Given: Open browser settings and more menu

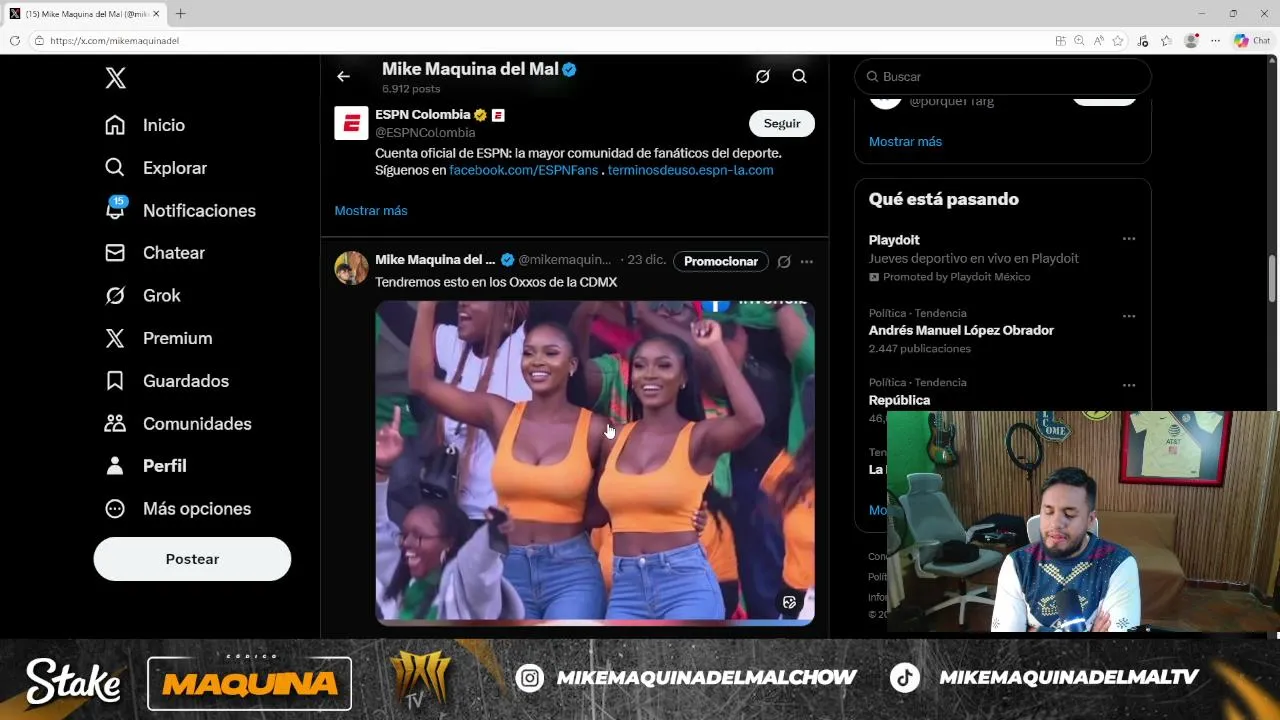Looking at the screenshot, I should [1215, 41].
